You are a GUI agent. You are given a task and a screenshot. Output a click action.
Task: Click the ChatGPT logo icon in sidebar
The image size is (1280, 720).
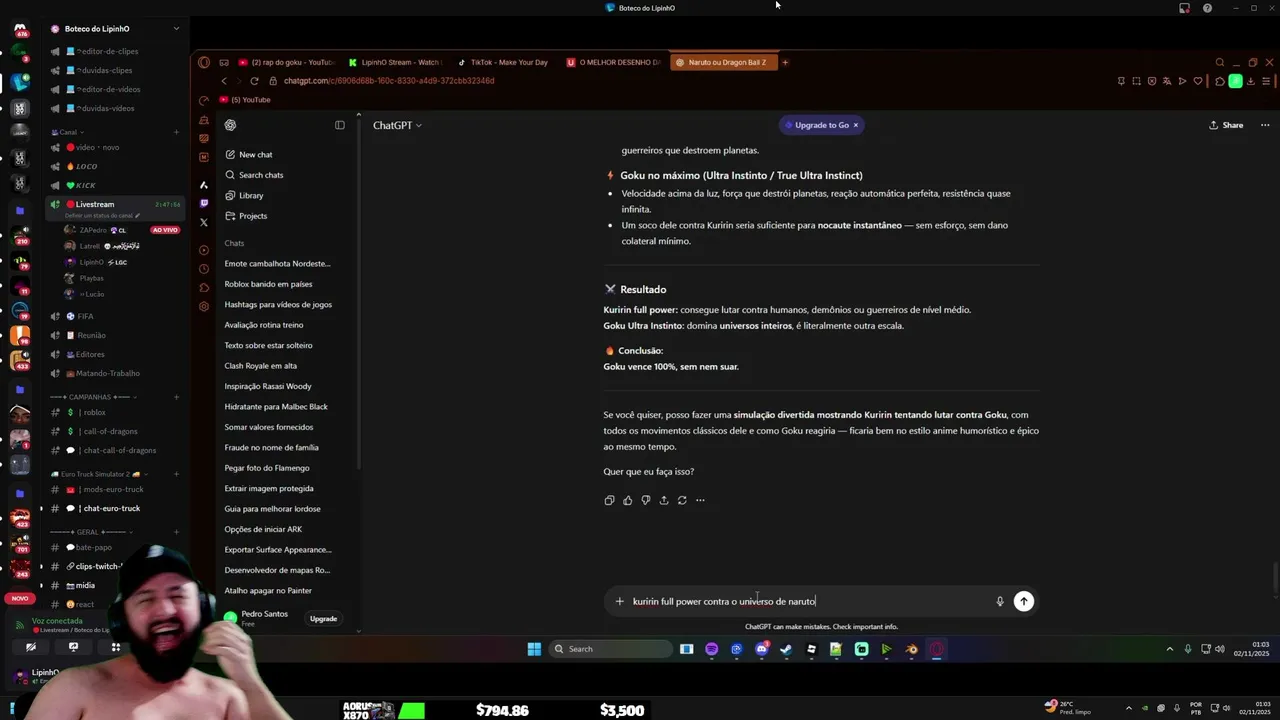click(x=230, y=125)
